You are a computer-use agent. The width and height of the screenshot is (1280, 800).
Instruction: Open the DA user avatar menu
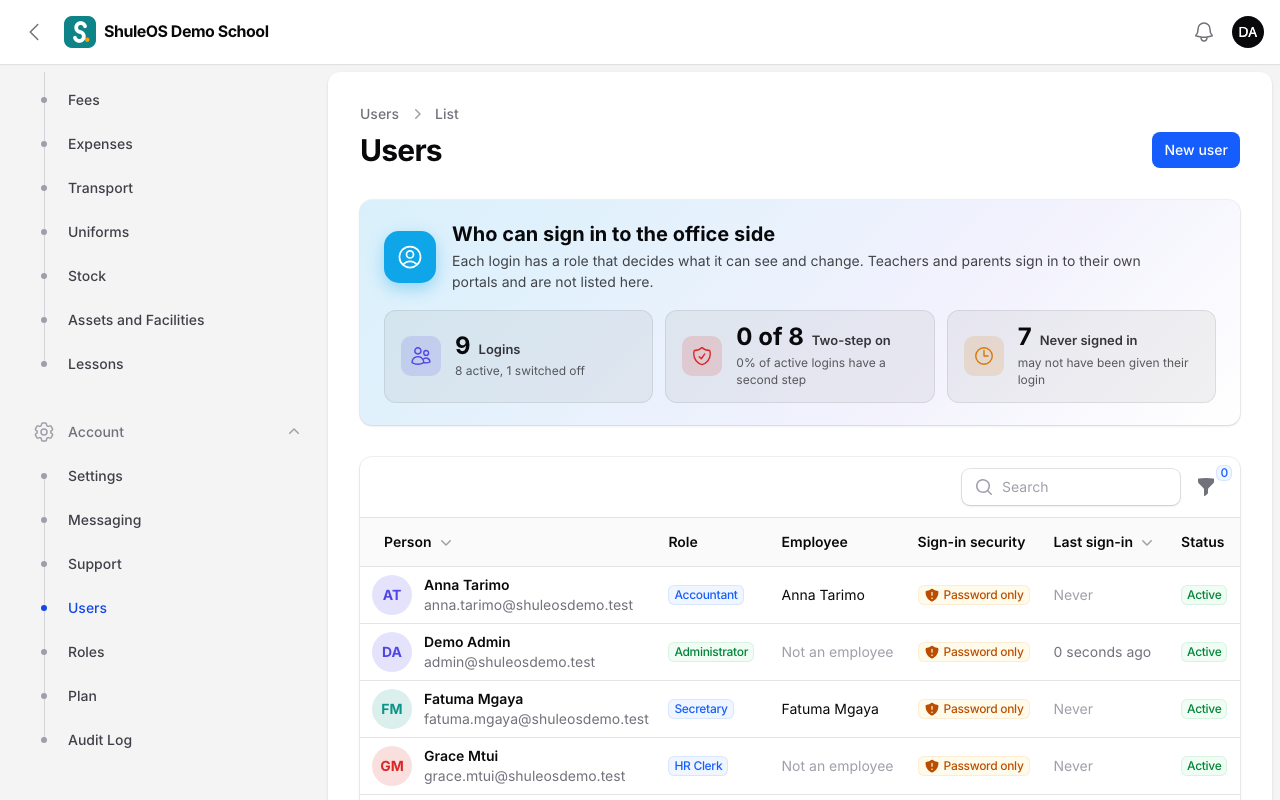(x=1248, y=32)
